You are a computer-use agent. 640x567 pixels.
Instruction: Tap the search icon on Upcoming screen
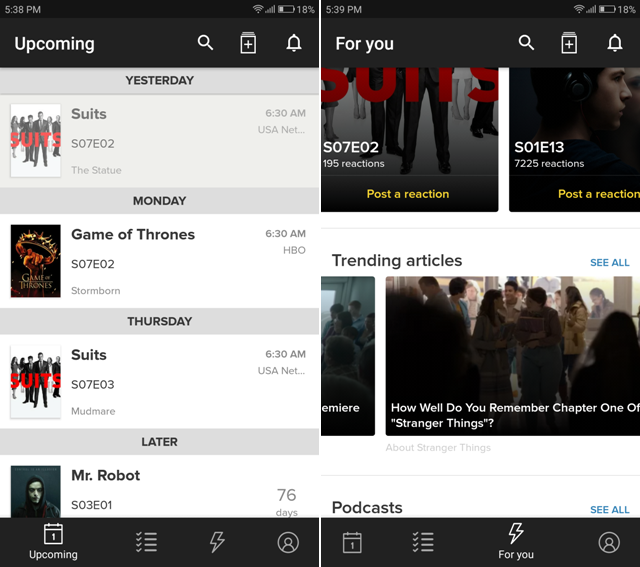(205, 43)
